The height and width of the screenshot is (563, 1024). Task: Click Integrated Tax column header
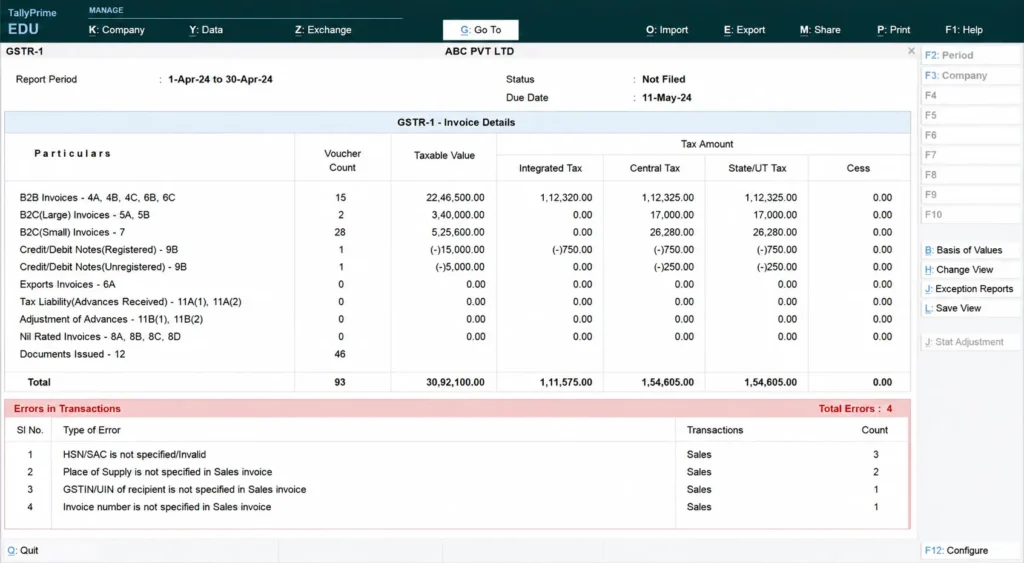coord(550,169)
